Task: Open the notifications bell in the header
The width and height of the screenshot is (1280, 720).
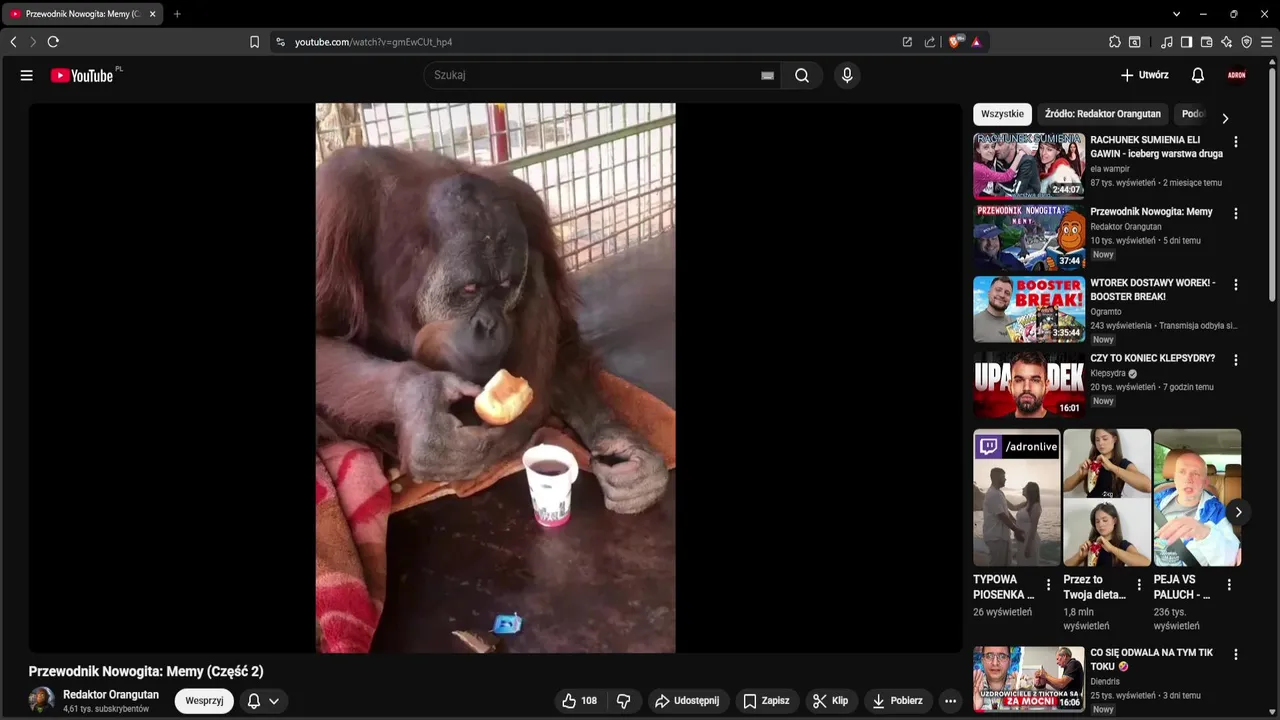Action: 1198,75
